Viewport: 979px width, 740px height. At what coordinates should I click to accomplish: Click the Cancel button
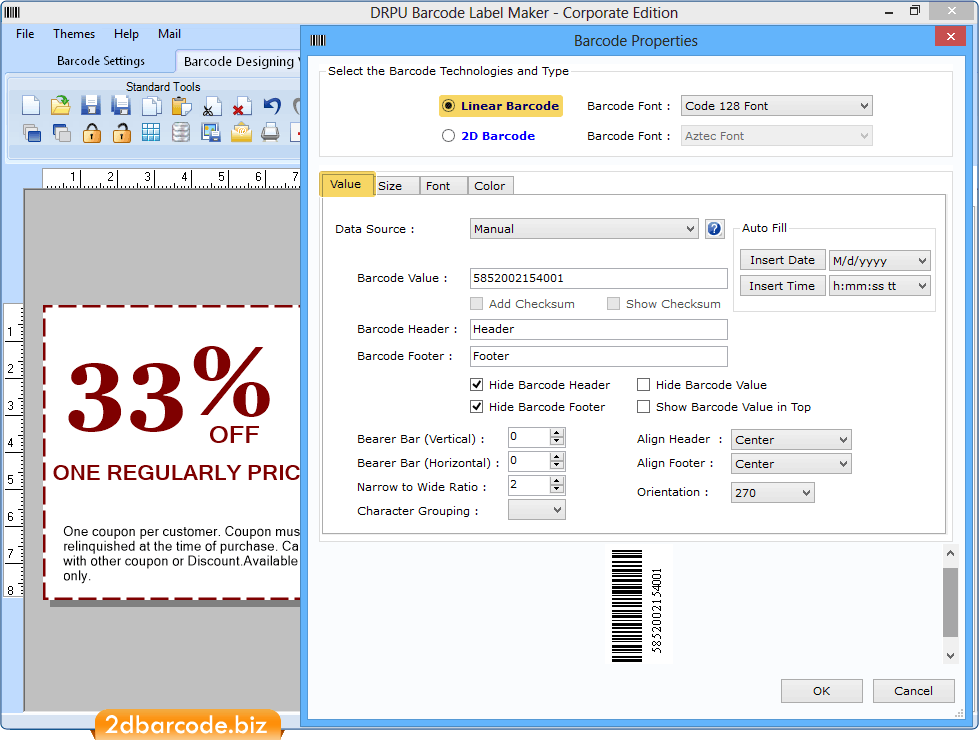pyautogui.click(x=913, y=691)
